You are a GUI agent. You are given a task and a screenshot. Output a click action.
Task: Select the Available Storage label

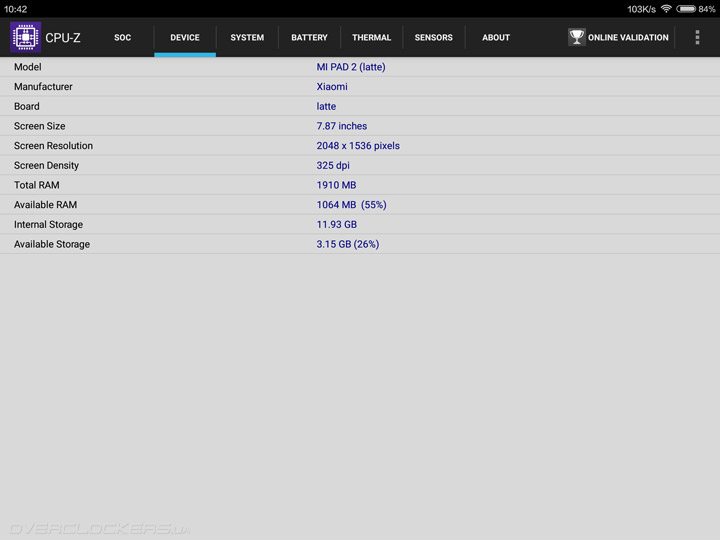coord(52,245)
